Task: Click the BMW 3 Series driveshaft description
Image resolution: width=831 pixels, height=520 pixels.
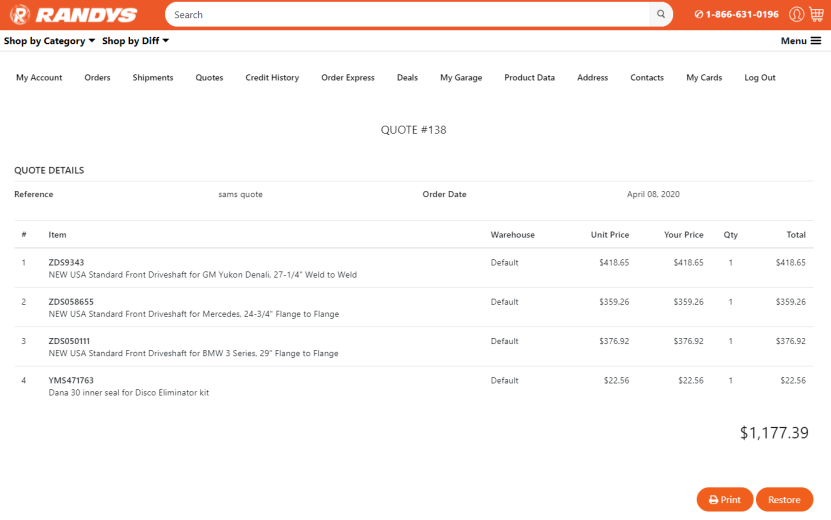Action: (x=193, y=353)
